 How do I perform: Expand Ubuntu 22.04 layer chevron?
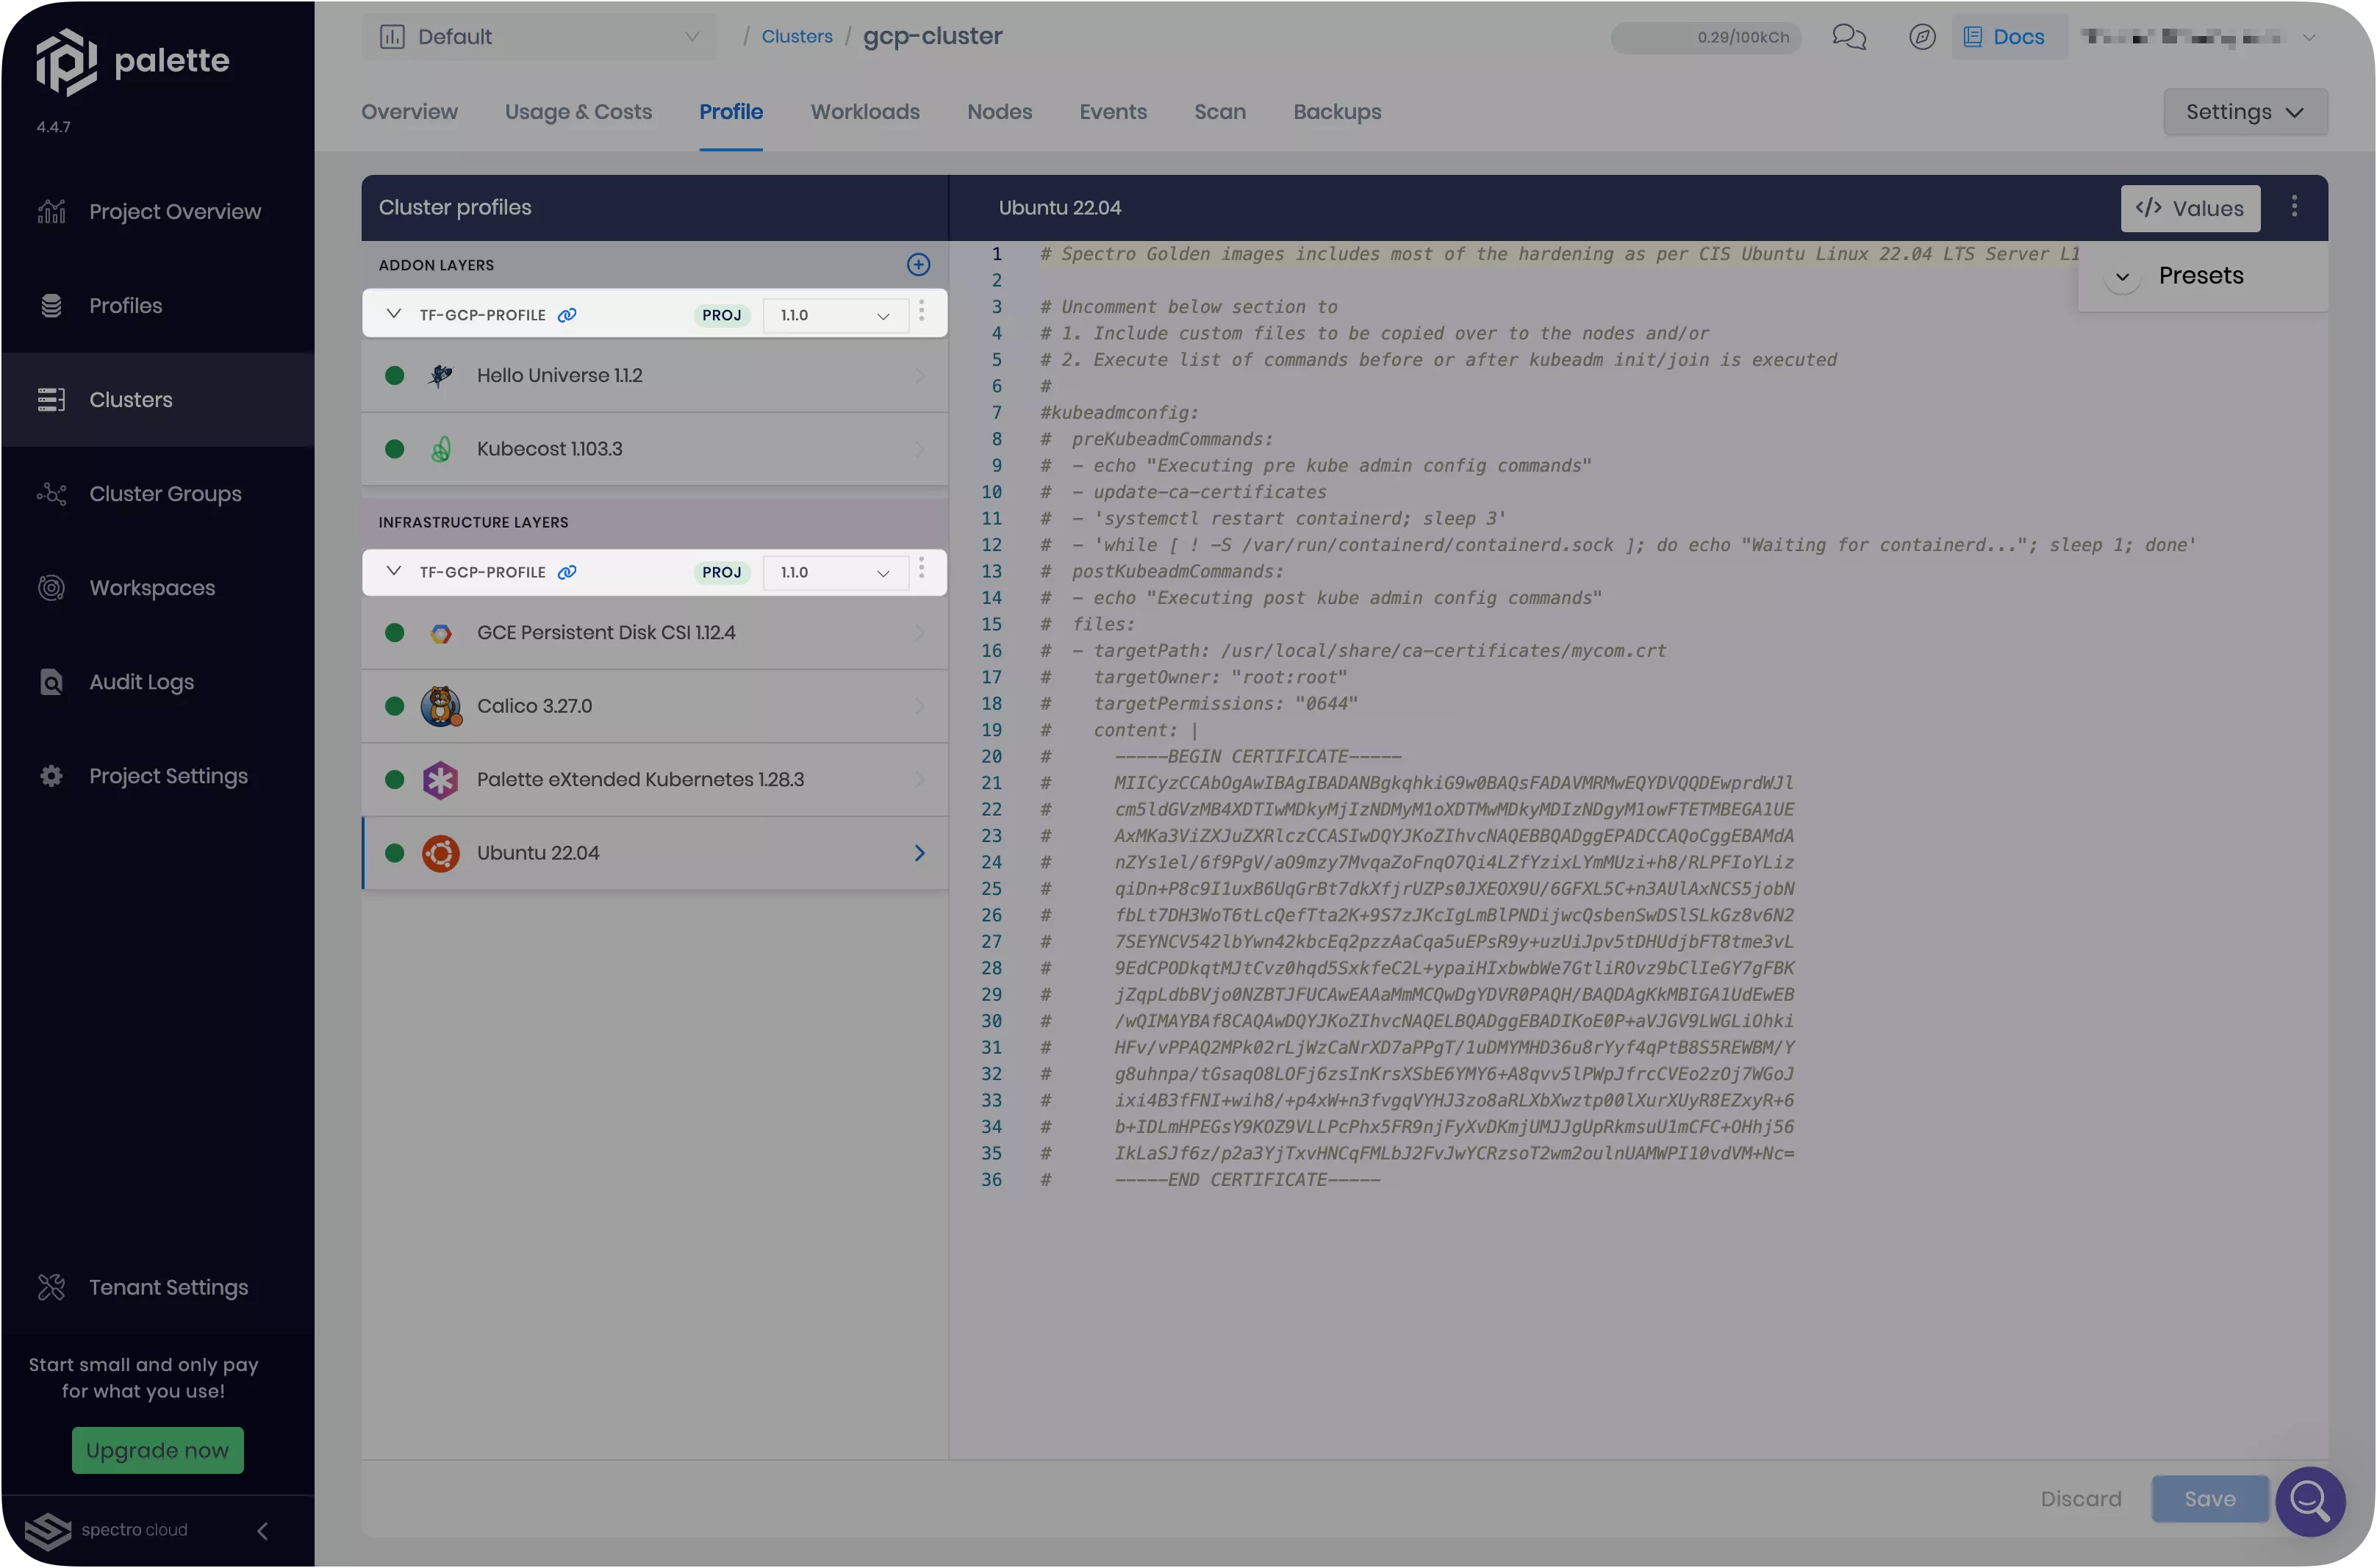tap(919, 853)
